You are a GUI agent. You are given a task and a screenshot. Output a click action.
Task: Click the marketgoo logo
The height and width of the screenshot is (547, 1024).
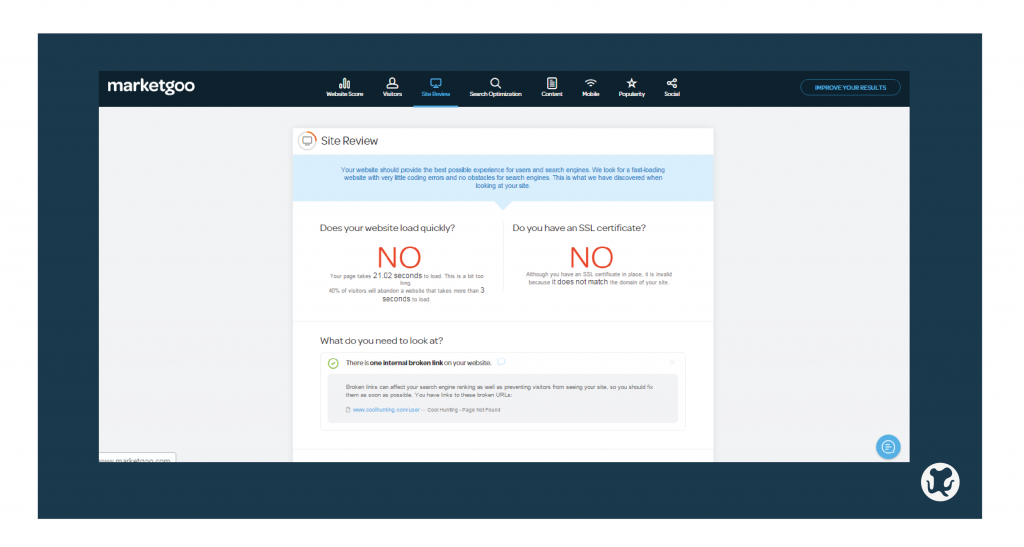(x=151, y=87)
